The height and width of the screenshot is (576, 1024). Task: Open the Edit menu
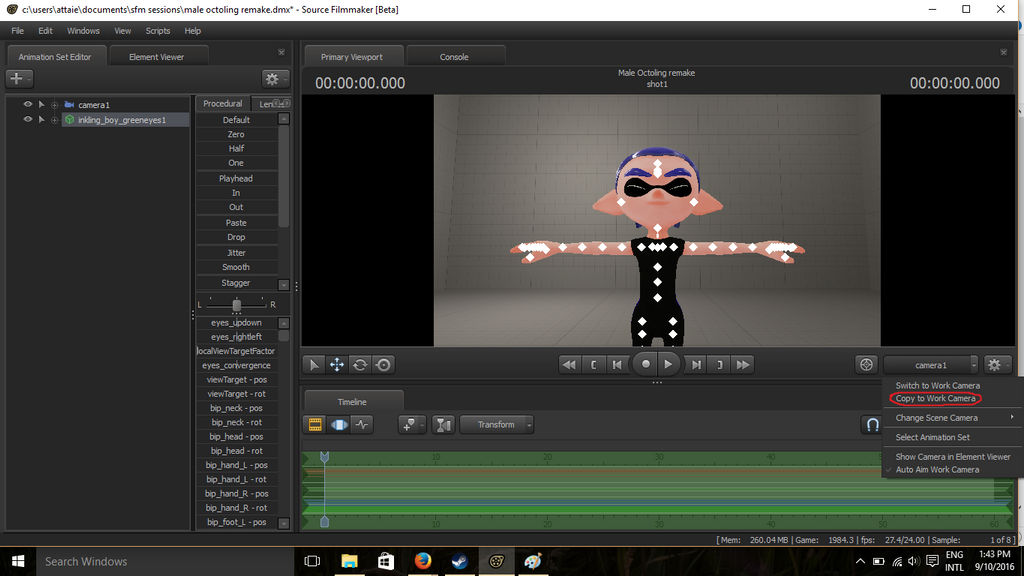click(45, 31)
